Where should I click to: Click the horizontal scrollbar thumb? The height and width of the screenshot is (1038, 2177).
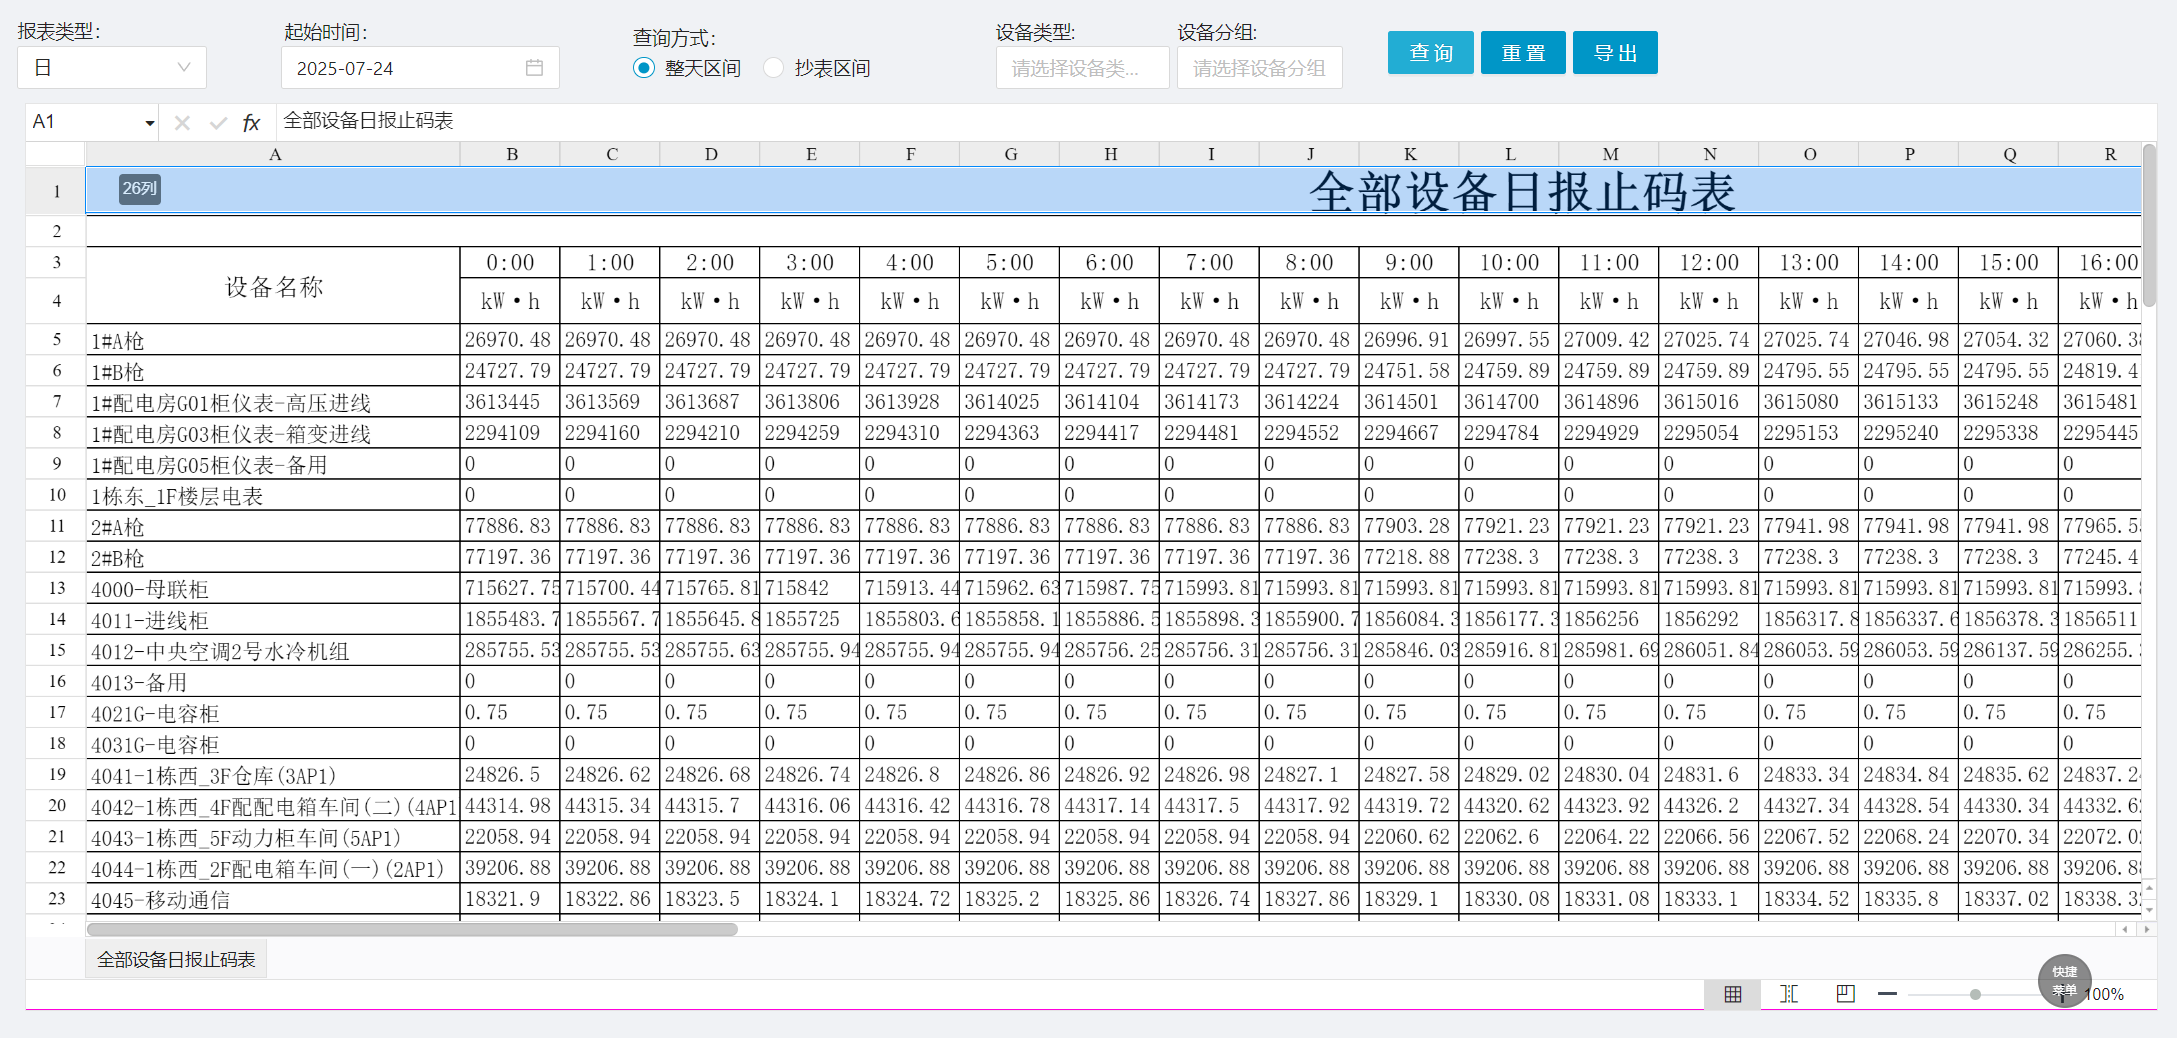[412, 929]
